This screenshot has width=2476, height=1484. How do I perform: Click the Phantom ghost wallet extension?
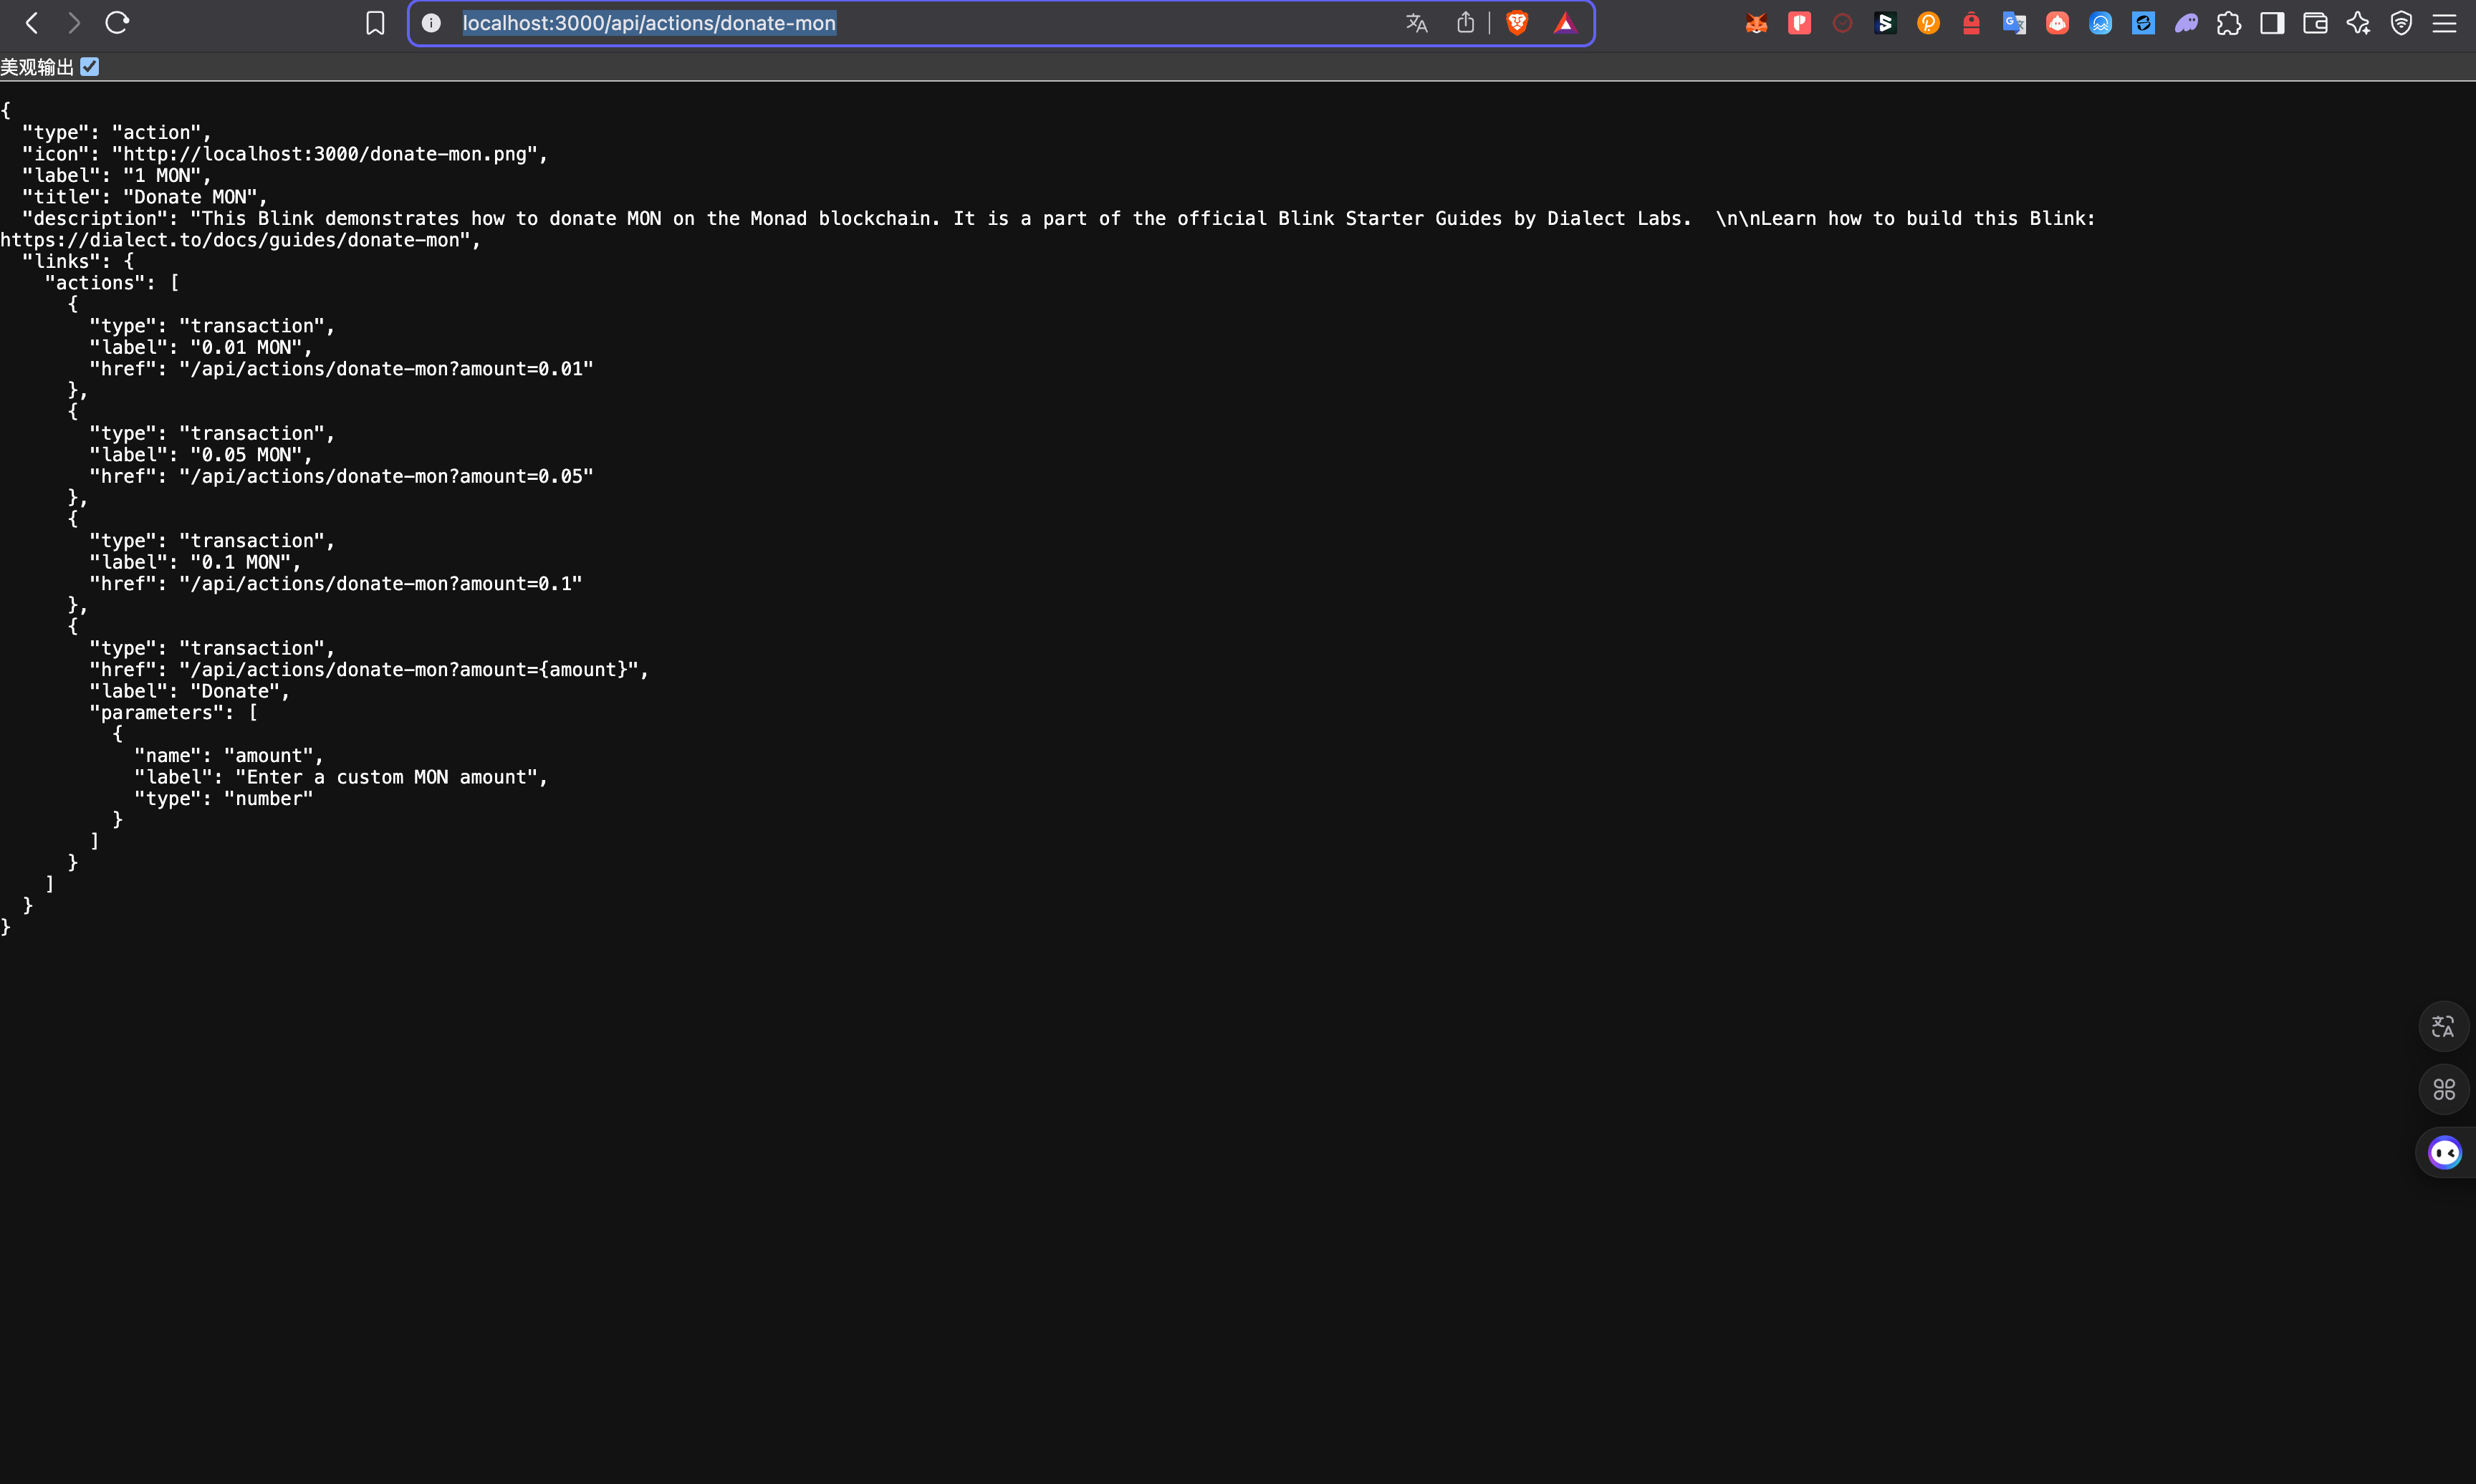click(2186, 23)
